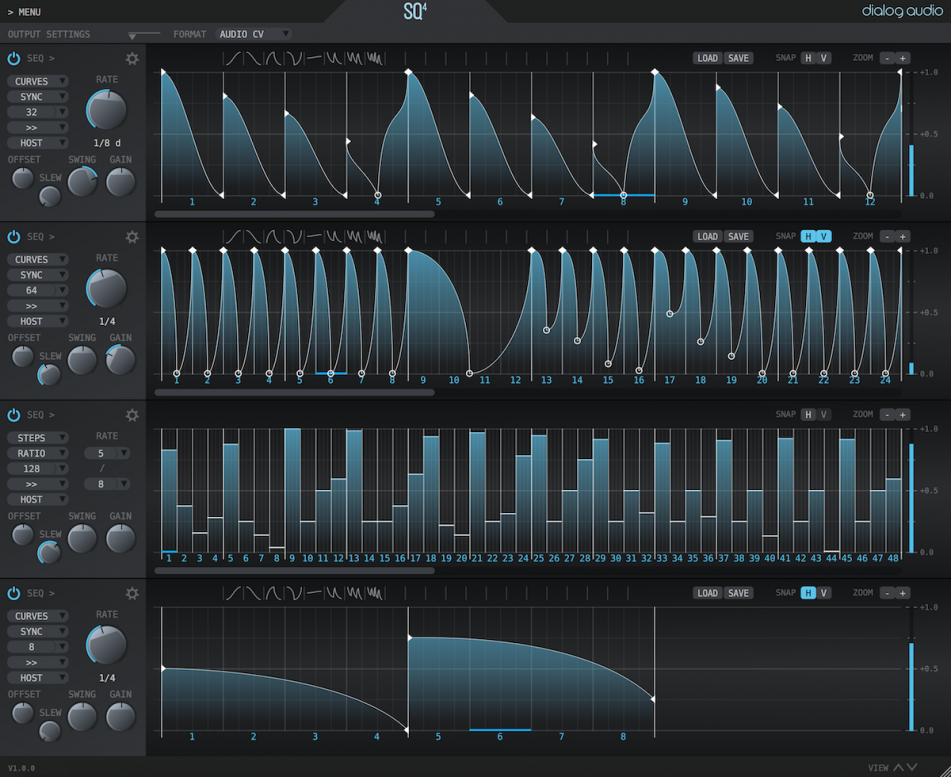Select the flat line shape icon above SEQ 2
Screen dimensions: 951x777
[x=313, y=237]
